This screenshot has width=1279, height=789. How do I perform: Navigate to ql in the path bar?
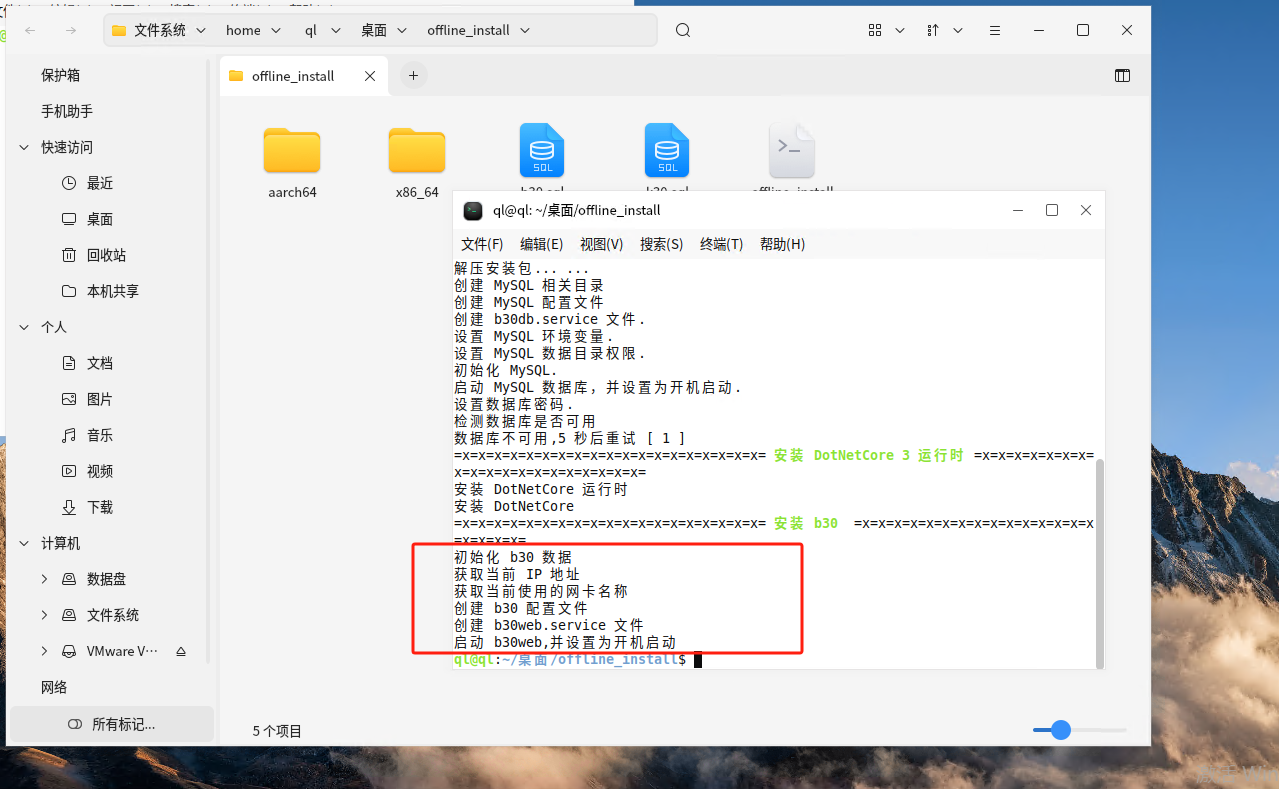311,30
